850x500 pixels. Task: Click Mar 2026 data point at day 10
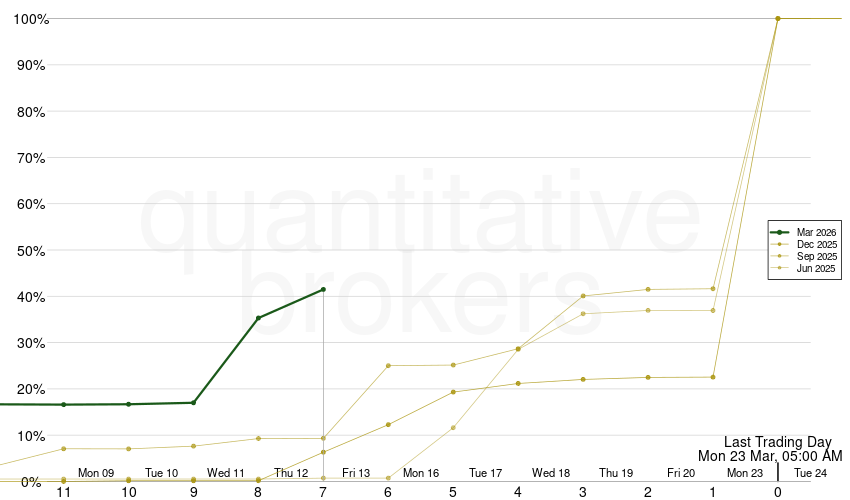(128, 404)
